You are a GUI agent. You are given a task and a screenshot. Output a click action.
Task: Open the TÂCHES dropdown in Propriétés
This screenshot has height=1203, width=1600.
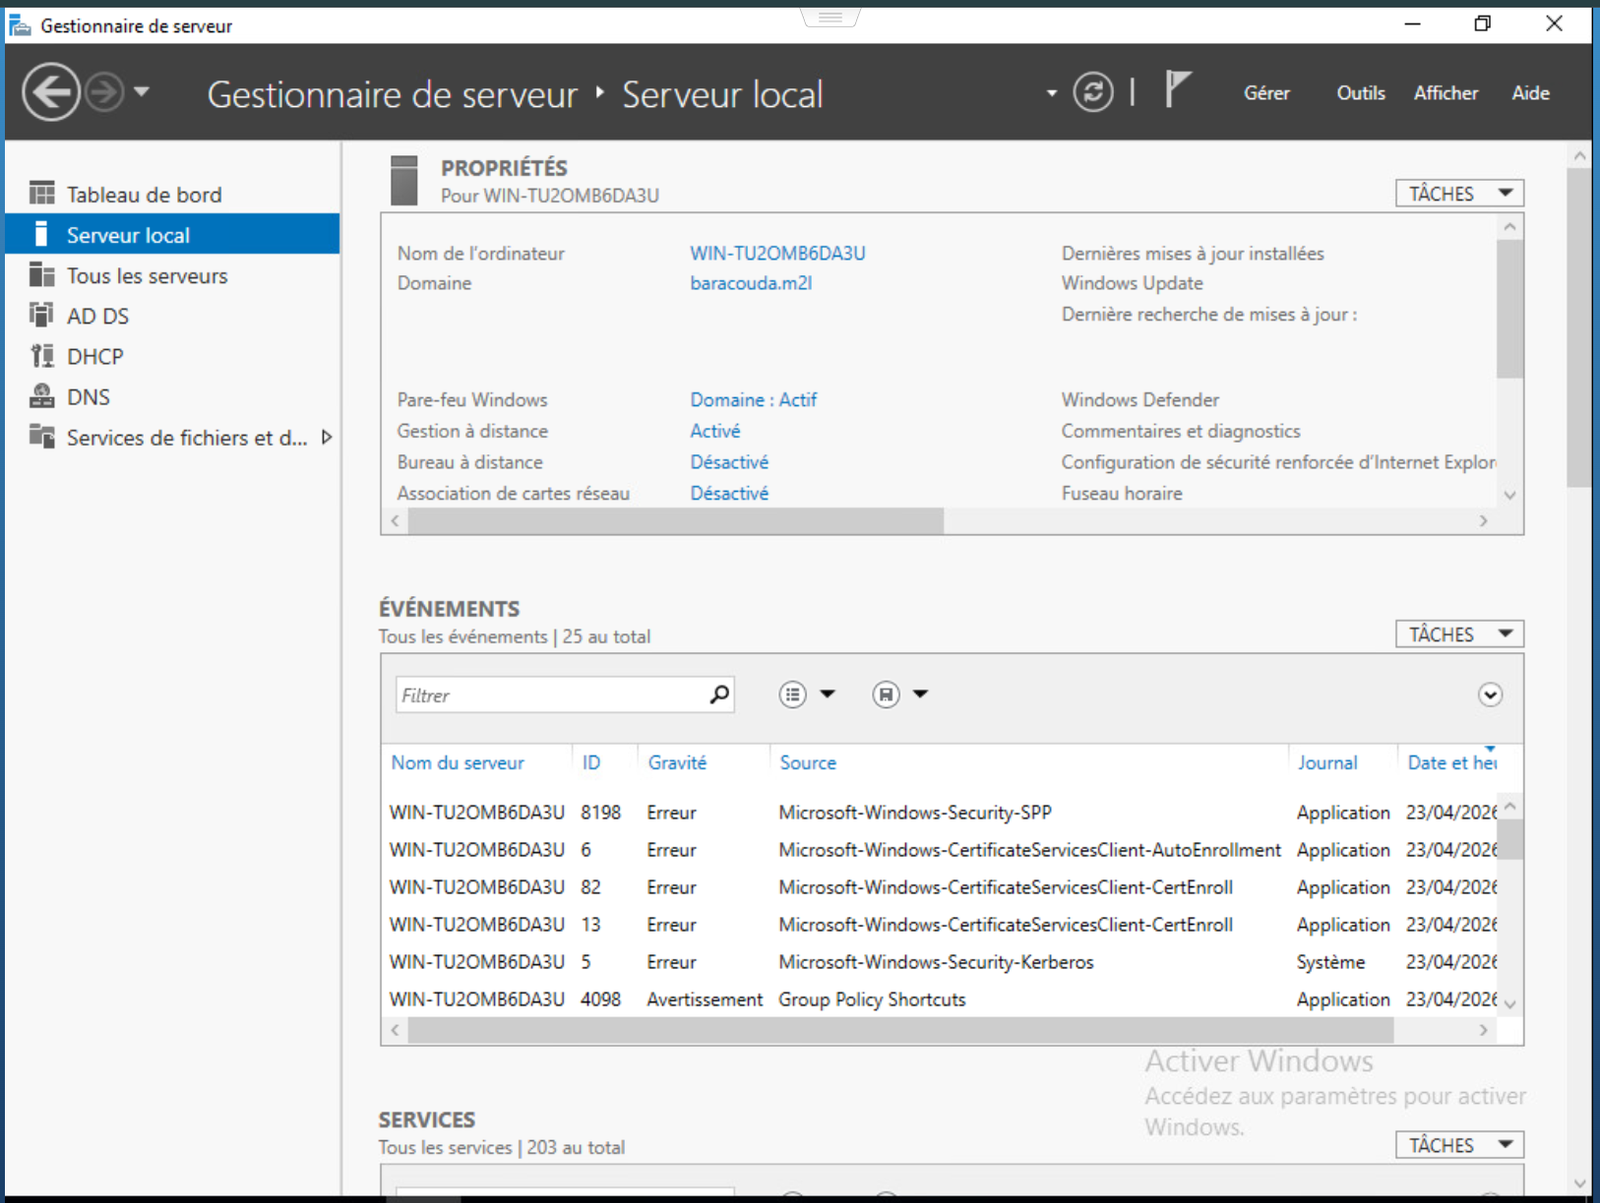coord(1459,193)
